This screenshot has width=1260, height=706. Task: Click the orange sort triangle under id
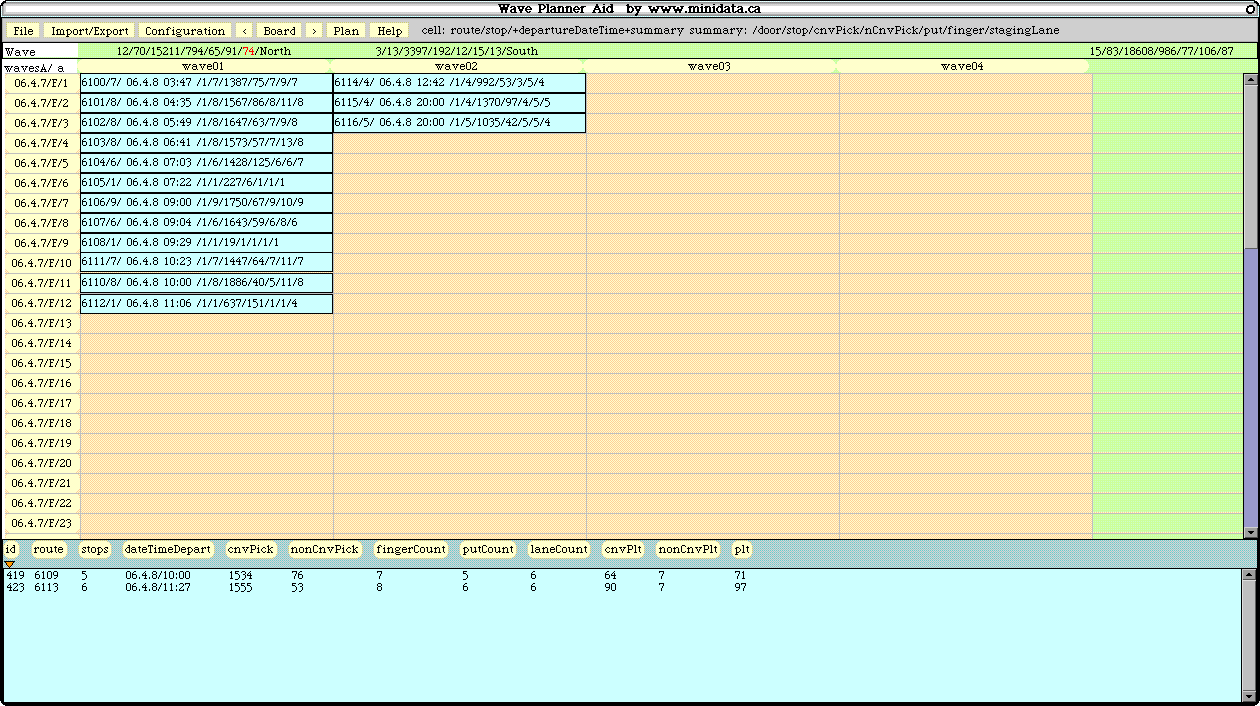click(x=10, y=564)
